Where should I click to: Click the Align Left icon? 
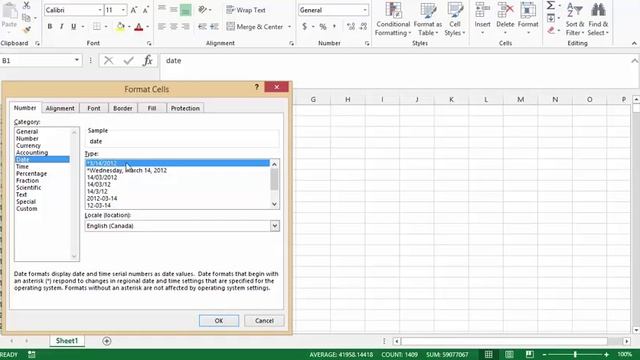pyautogui.click(x=162, y=27)
